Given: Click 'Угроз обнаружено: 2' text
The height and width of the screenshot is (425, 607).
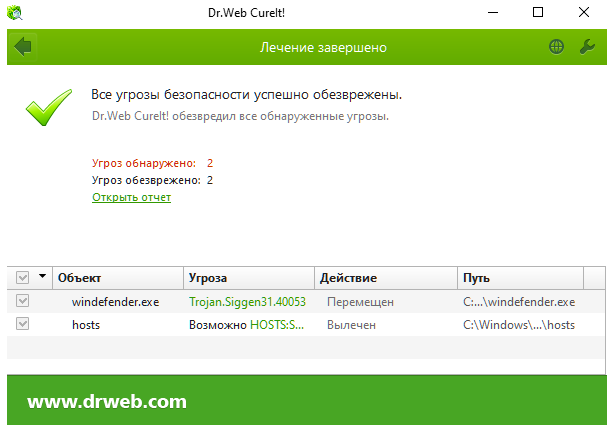Looking at the screenshot, I should coord(152,163).
